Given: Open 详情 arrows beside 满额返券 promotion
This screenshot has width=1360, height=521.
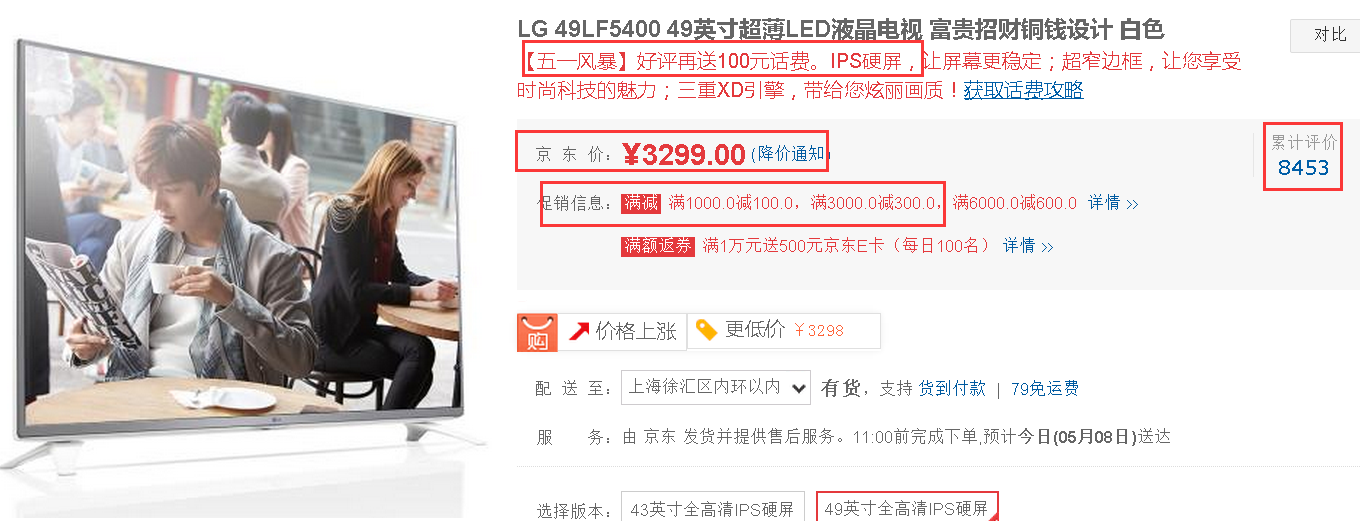Looking at the screenshot, I should [x=1029, y=245].
